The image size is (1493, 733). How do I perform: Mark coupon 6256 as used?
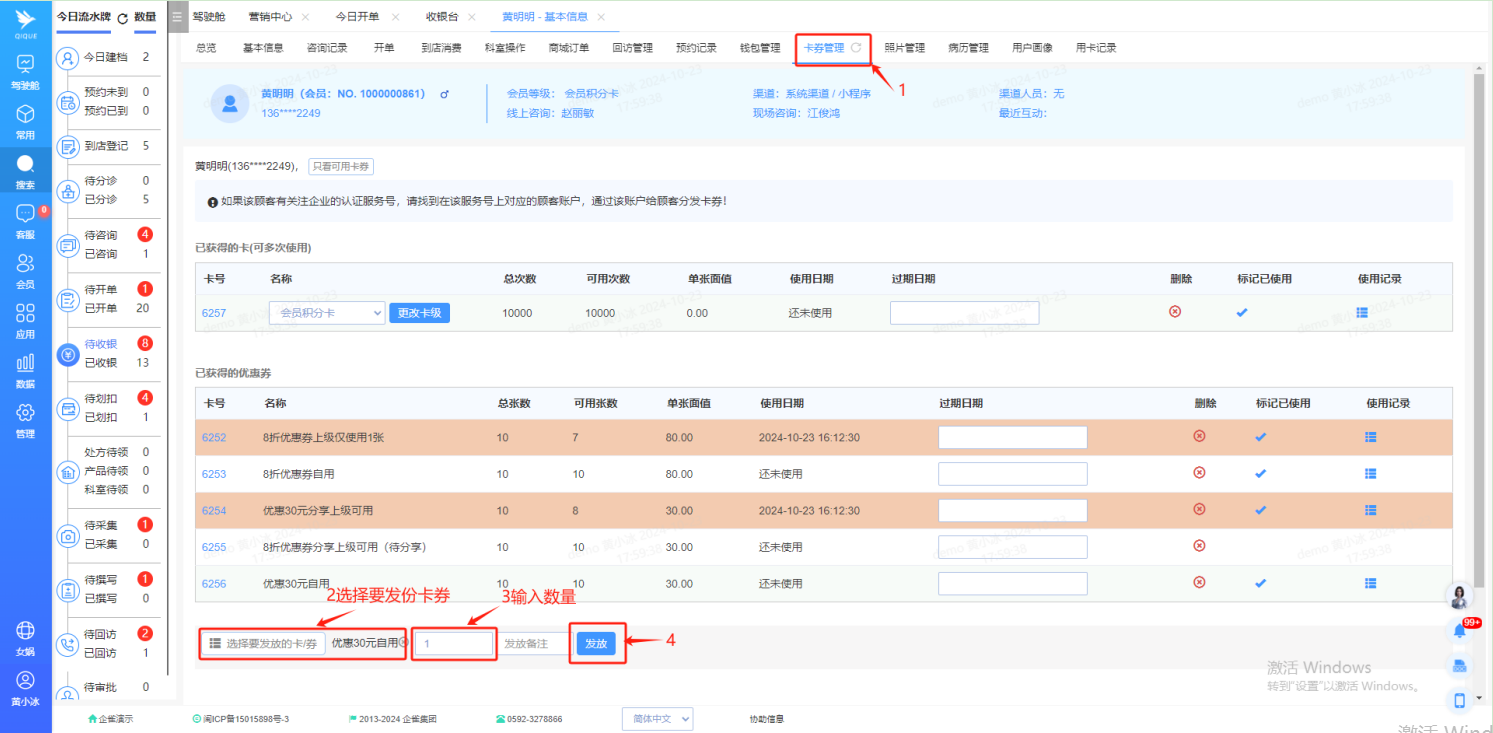tap(1260, 583)
